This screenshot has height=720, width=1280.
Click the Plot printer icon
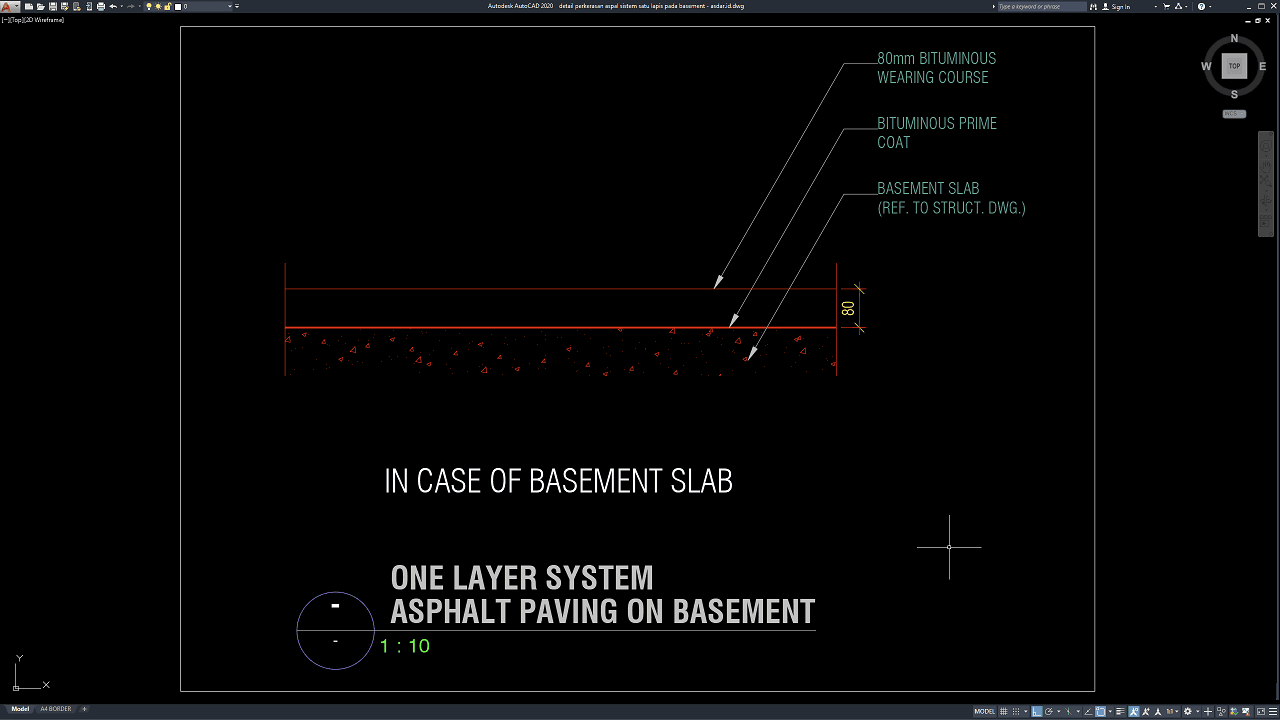tap(100, 6)
